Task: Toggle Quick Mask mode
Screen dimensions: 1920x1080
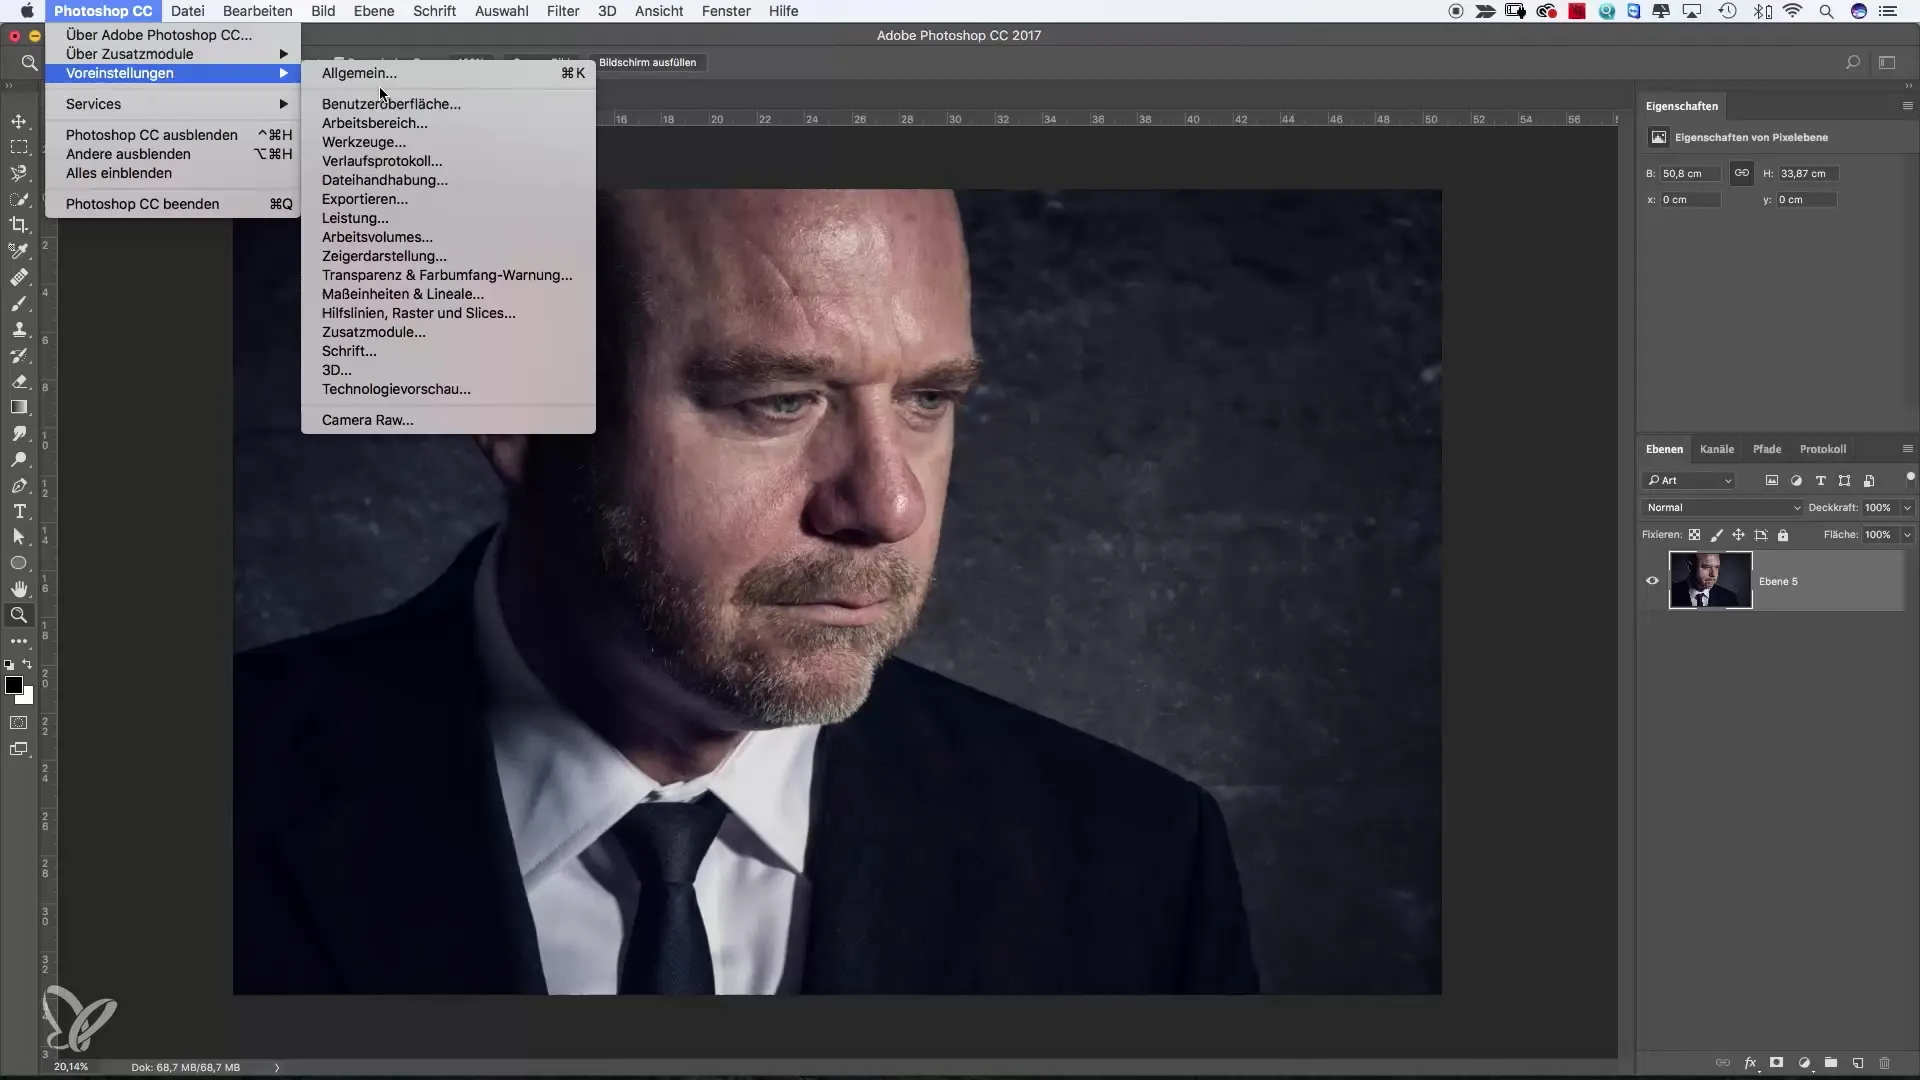Action: (x=19, y=722)
